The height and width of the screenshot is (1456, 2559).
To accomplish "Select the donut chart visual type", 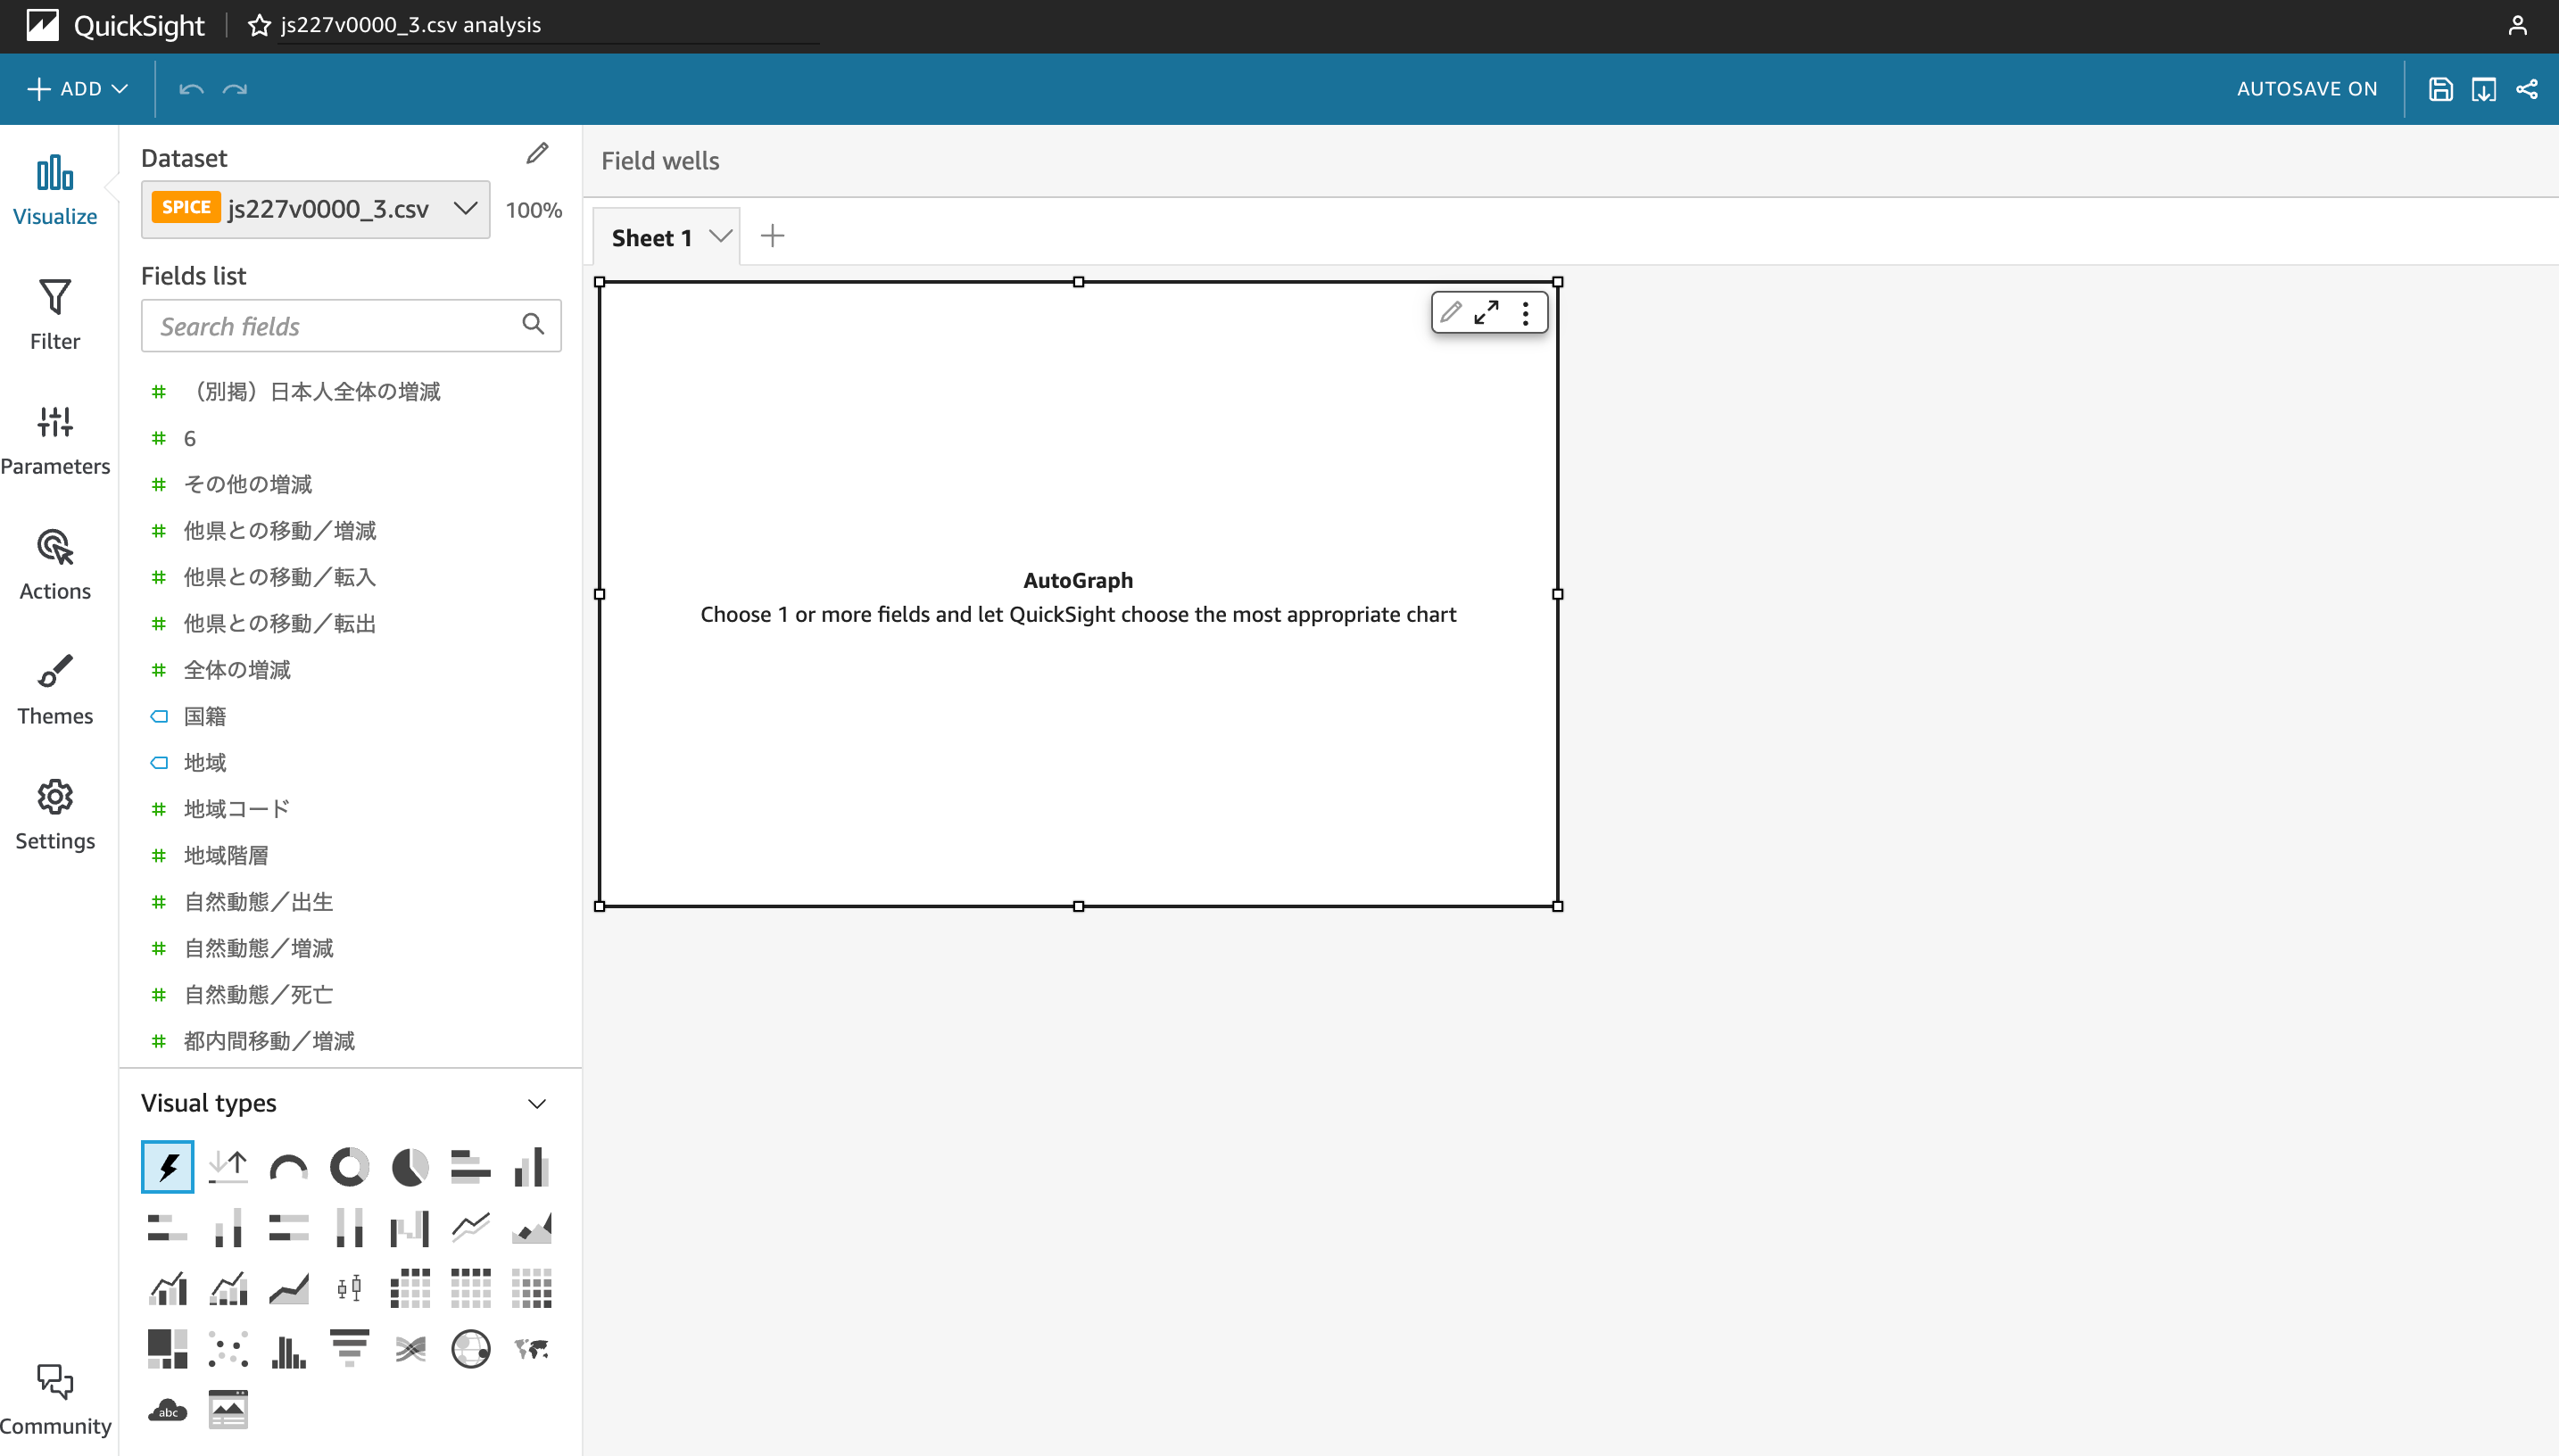I will point(349,1167).
